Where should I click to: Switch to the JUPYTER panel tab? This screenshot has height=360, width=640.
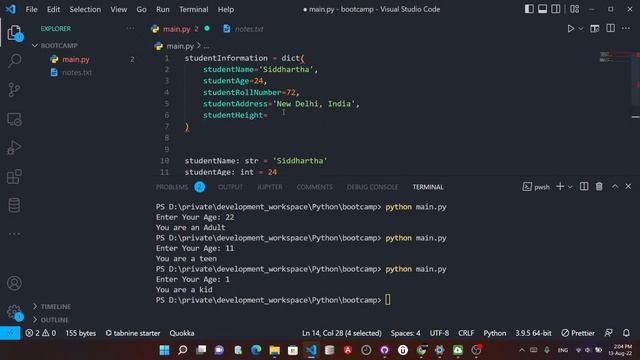[269, 187]
